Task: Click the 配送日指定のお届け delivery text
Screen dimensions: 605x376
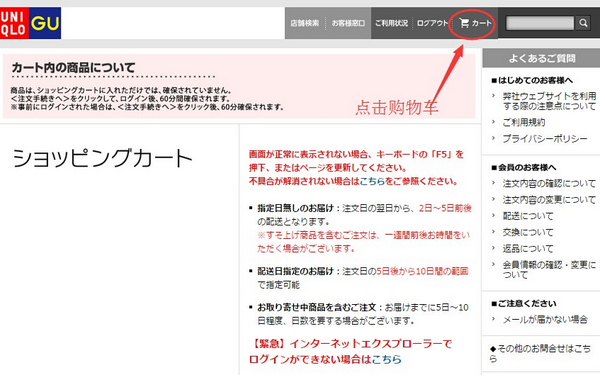Action: [295, 271]
